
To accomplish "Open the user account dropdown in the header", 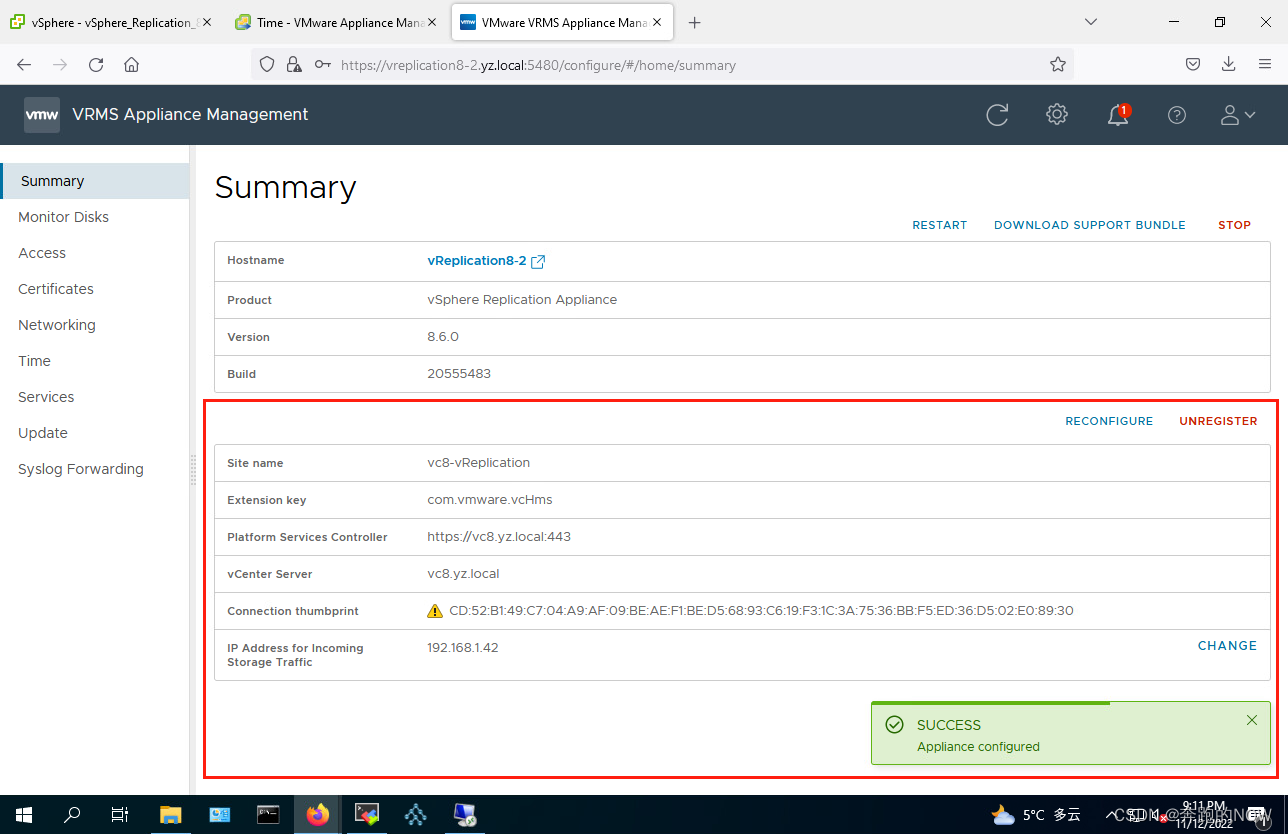I will pyautogui.click(x=1238, y=115).
